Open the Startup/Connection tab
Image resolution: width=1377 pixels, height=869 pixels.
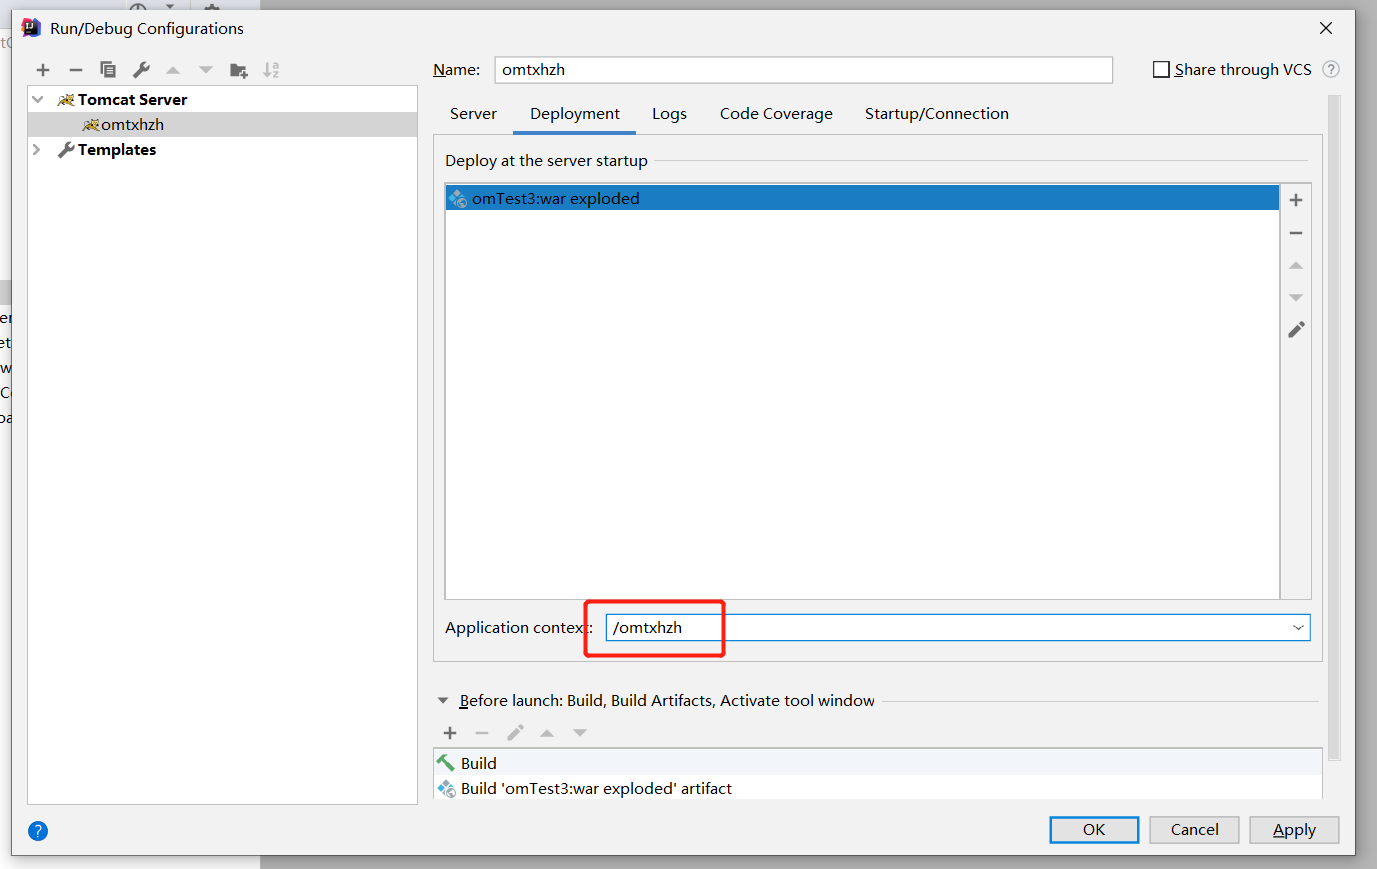[x=937, y=114]
